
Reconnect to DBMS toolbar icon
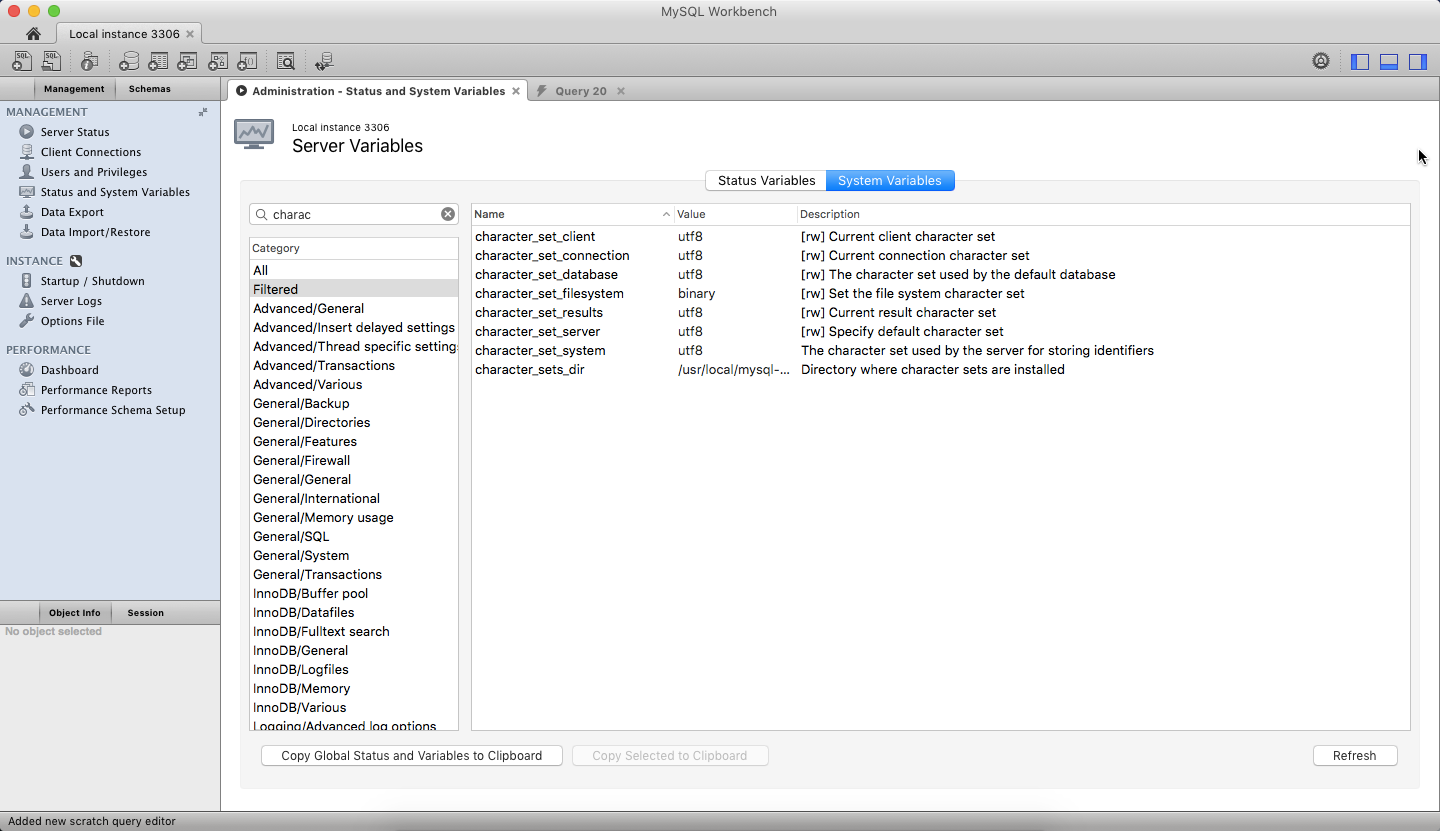(324, 61)
